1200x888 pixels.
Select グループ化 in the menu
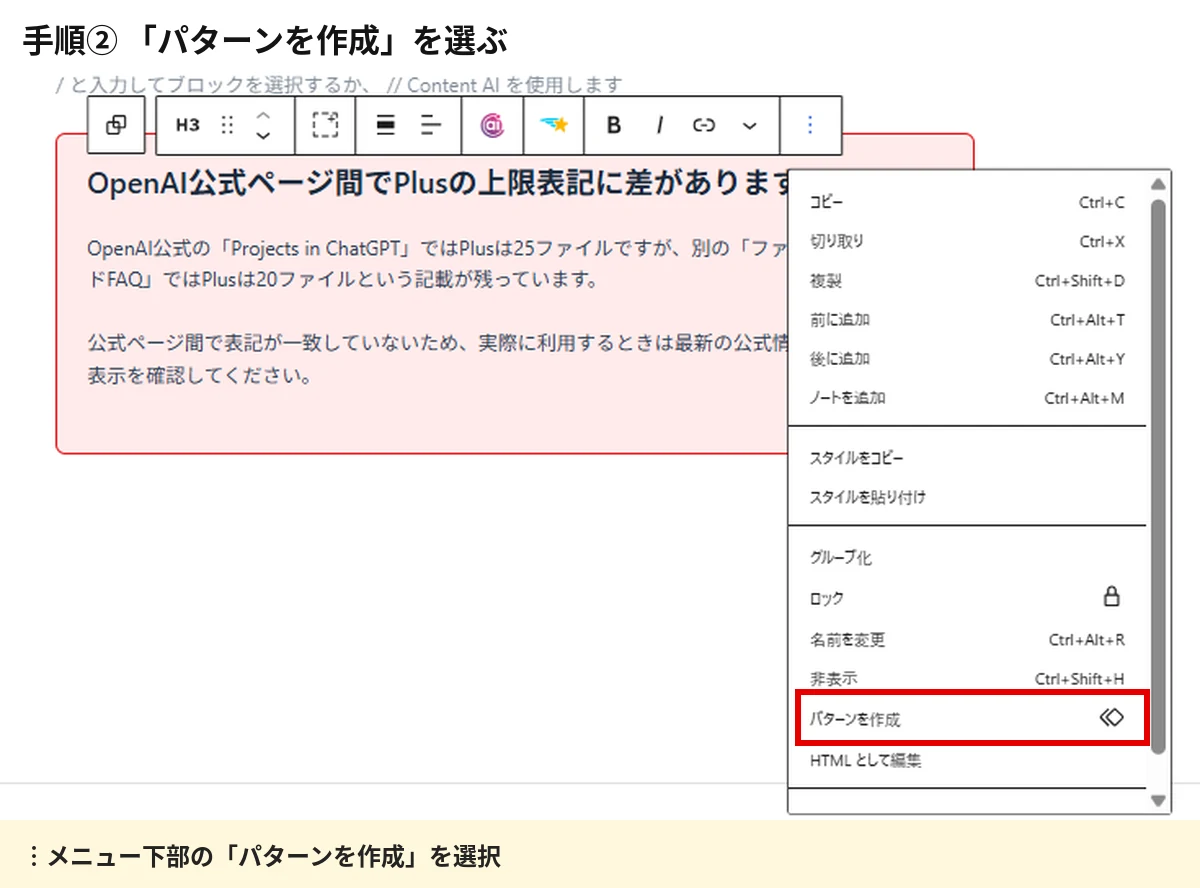(x=967, y=558)
